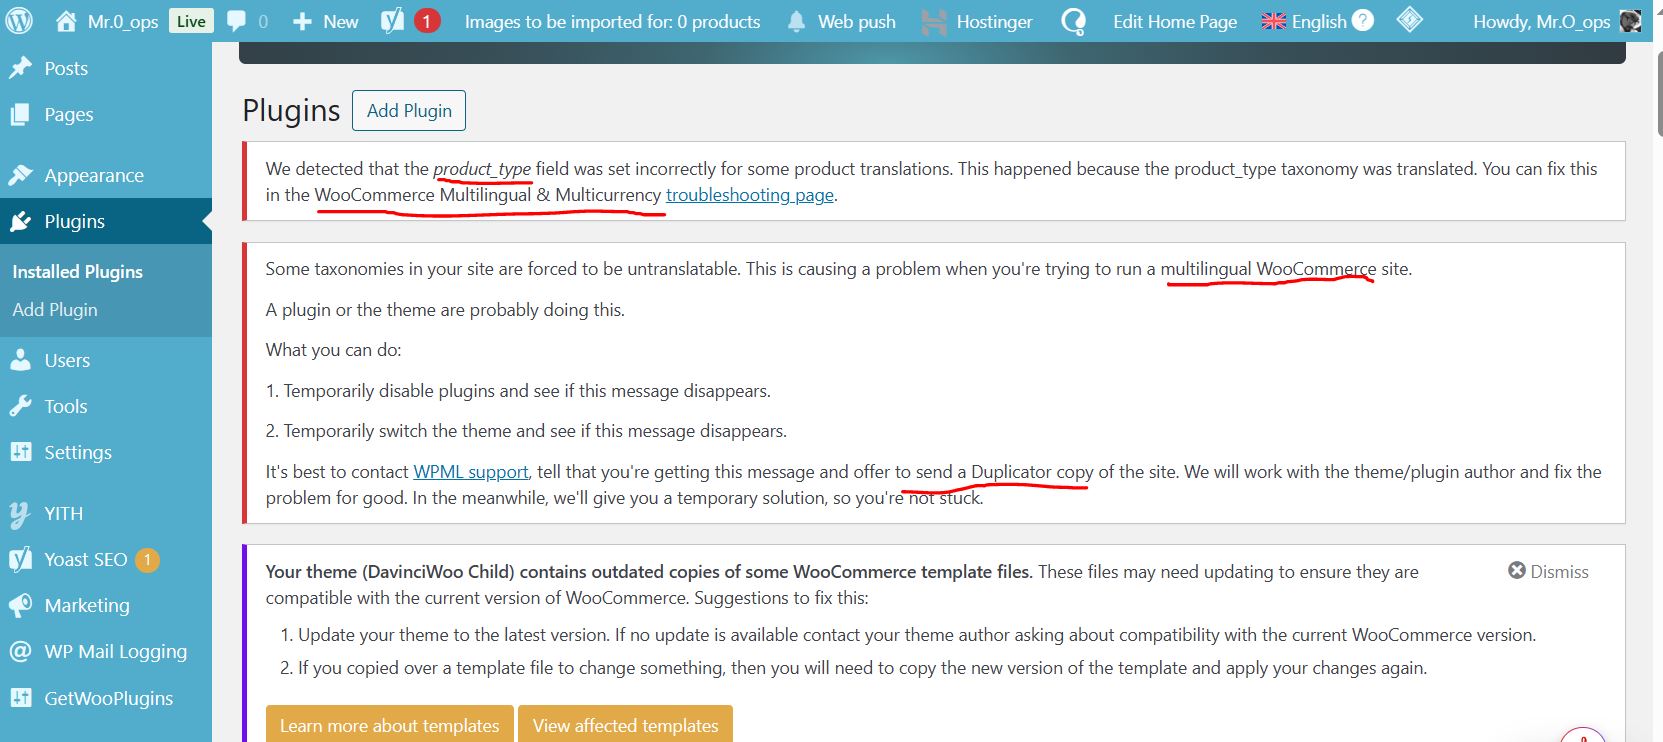Click the Live status badge
This screenshot has height=742, width=1663.
coord(191,21)
